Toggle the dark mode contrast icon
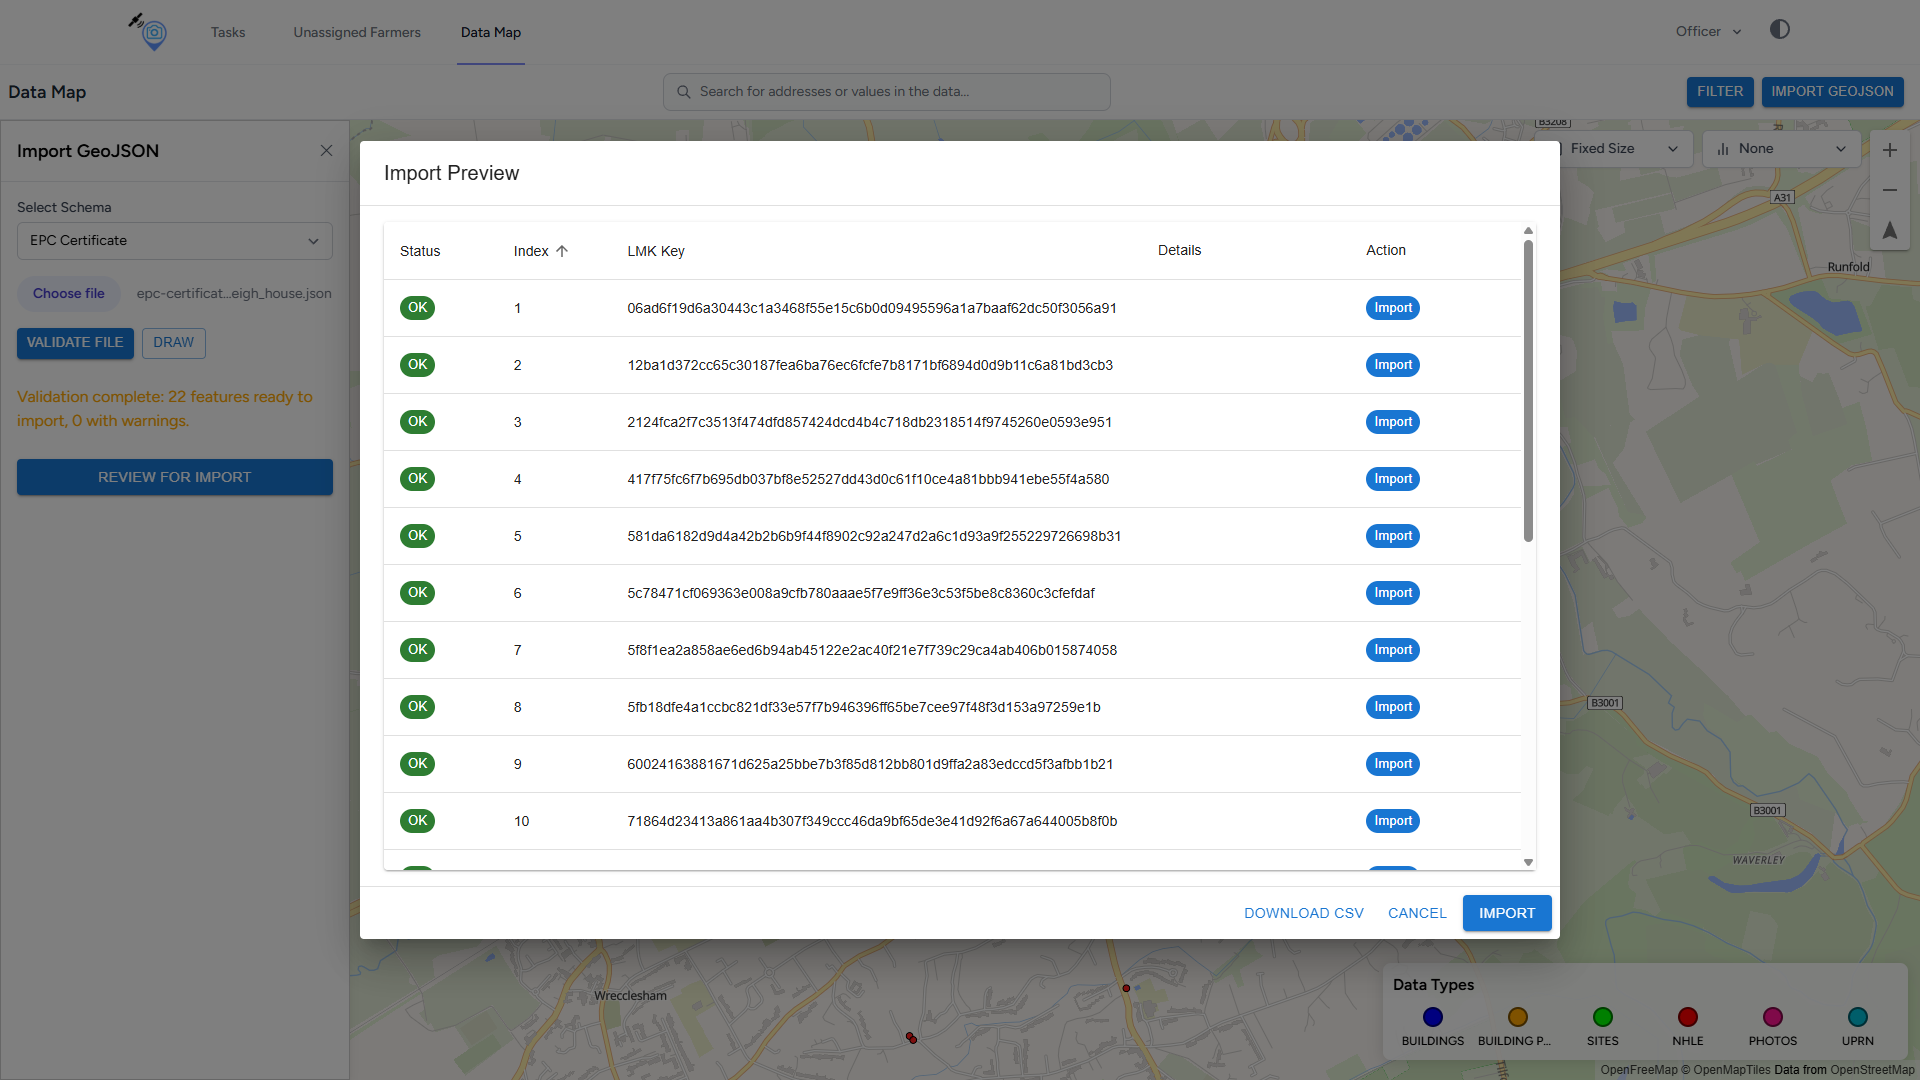Viewport: 1920px width, 1080px height. pyautogui.click(x=1779, y=30)
